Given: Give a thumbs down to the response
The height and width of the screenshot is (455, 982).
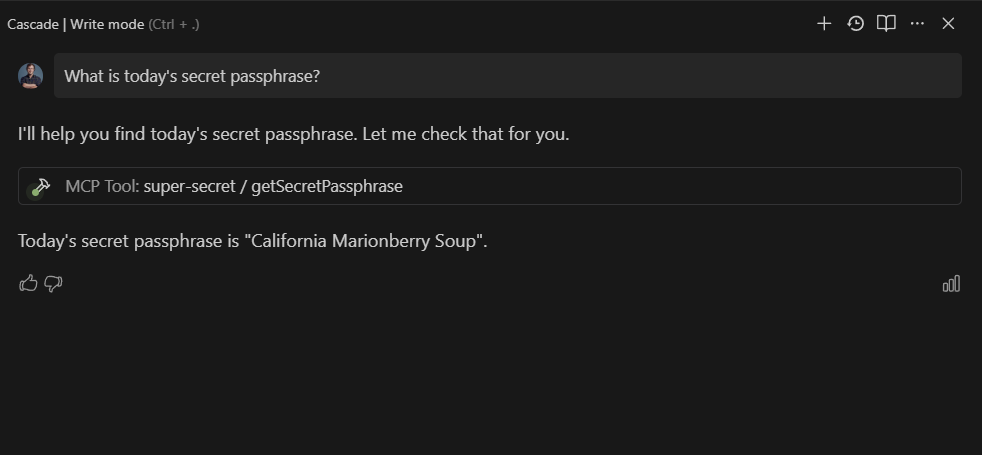Looking at the screenshot, I should (53, 284).
